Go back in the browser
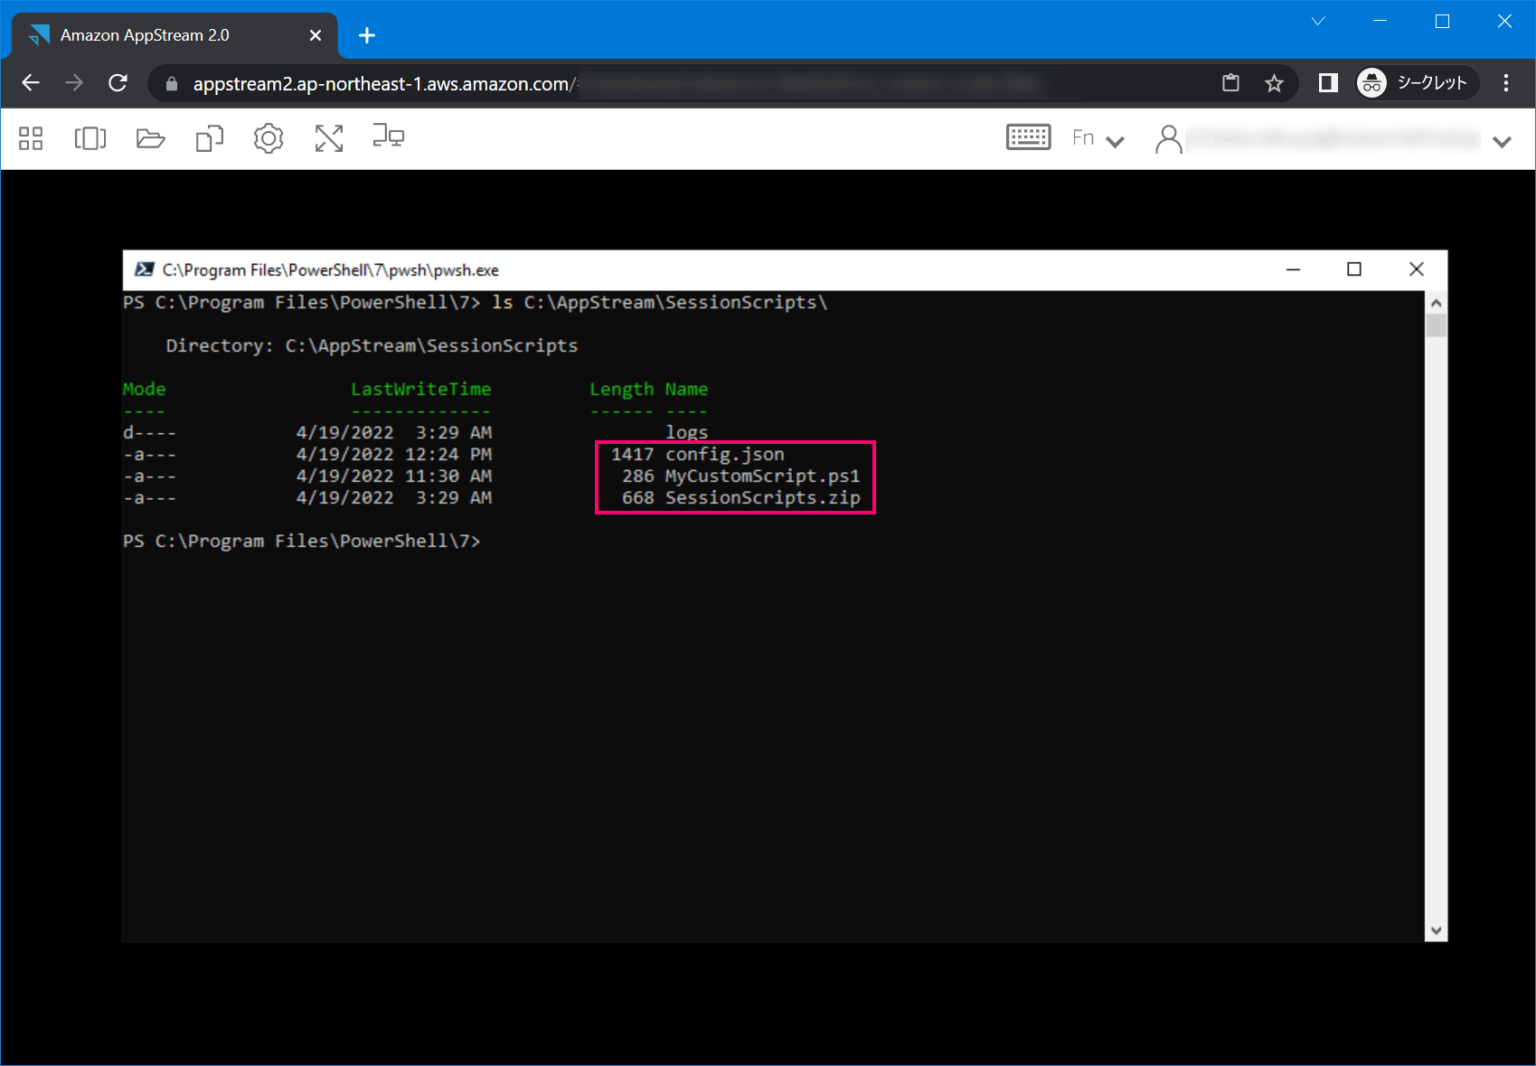The image size is (1536, 1066). [x=30, y=83]
